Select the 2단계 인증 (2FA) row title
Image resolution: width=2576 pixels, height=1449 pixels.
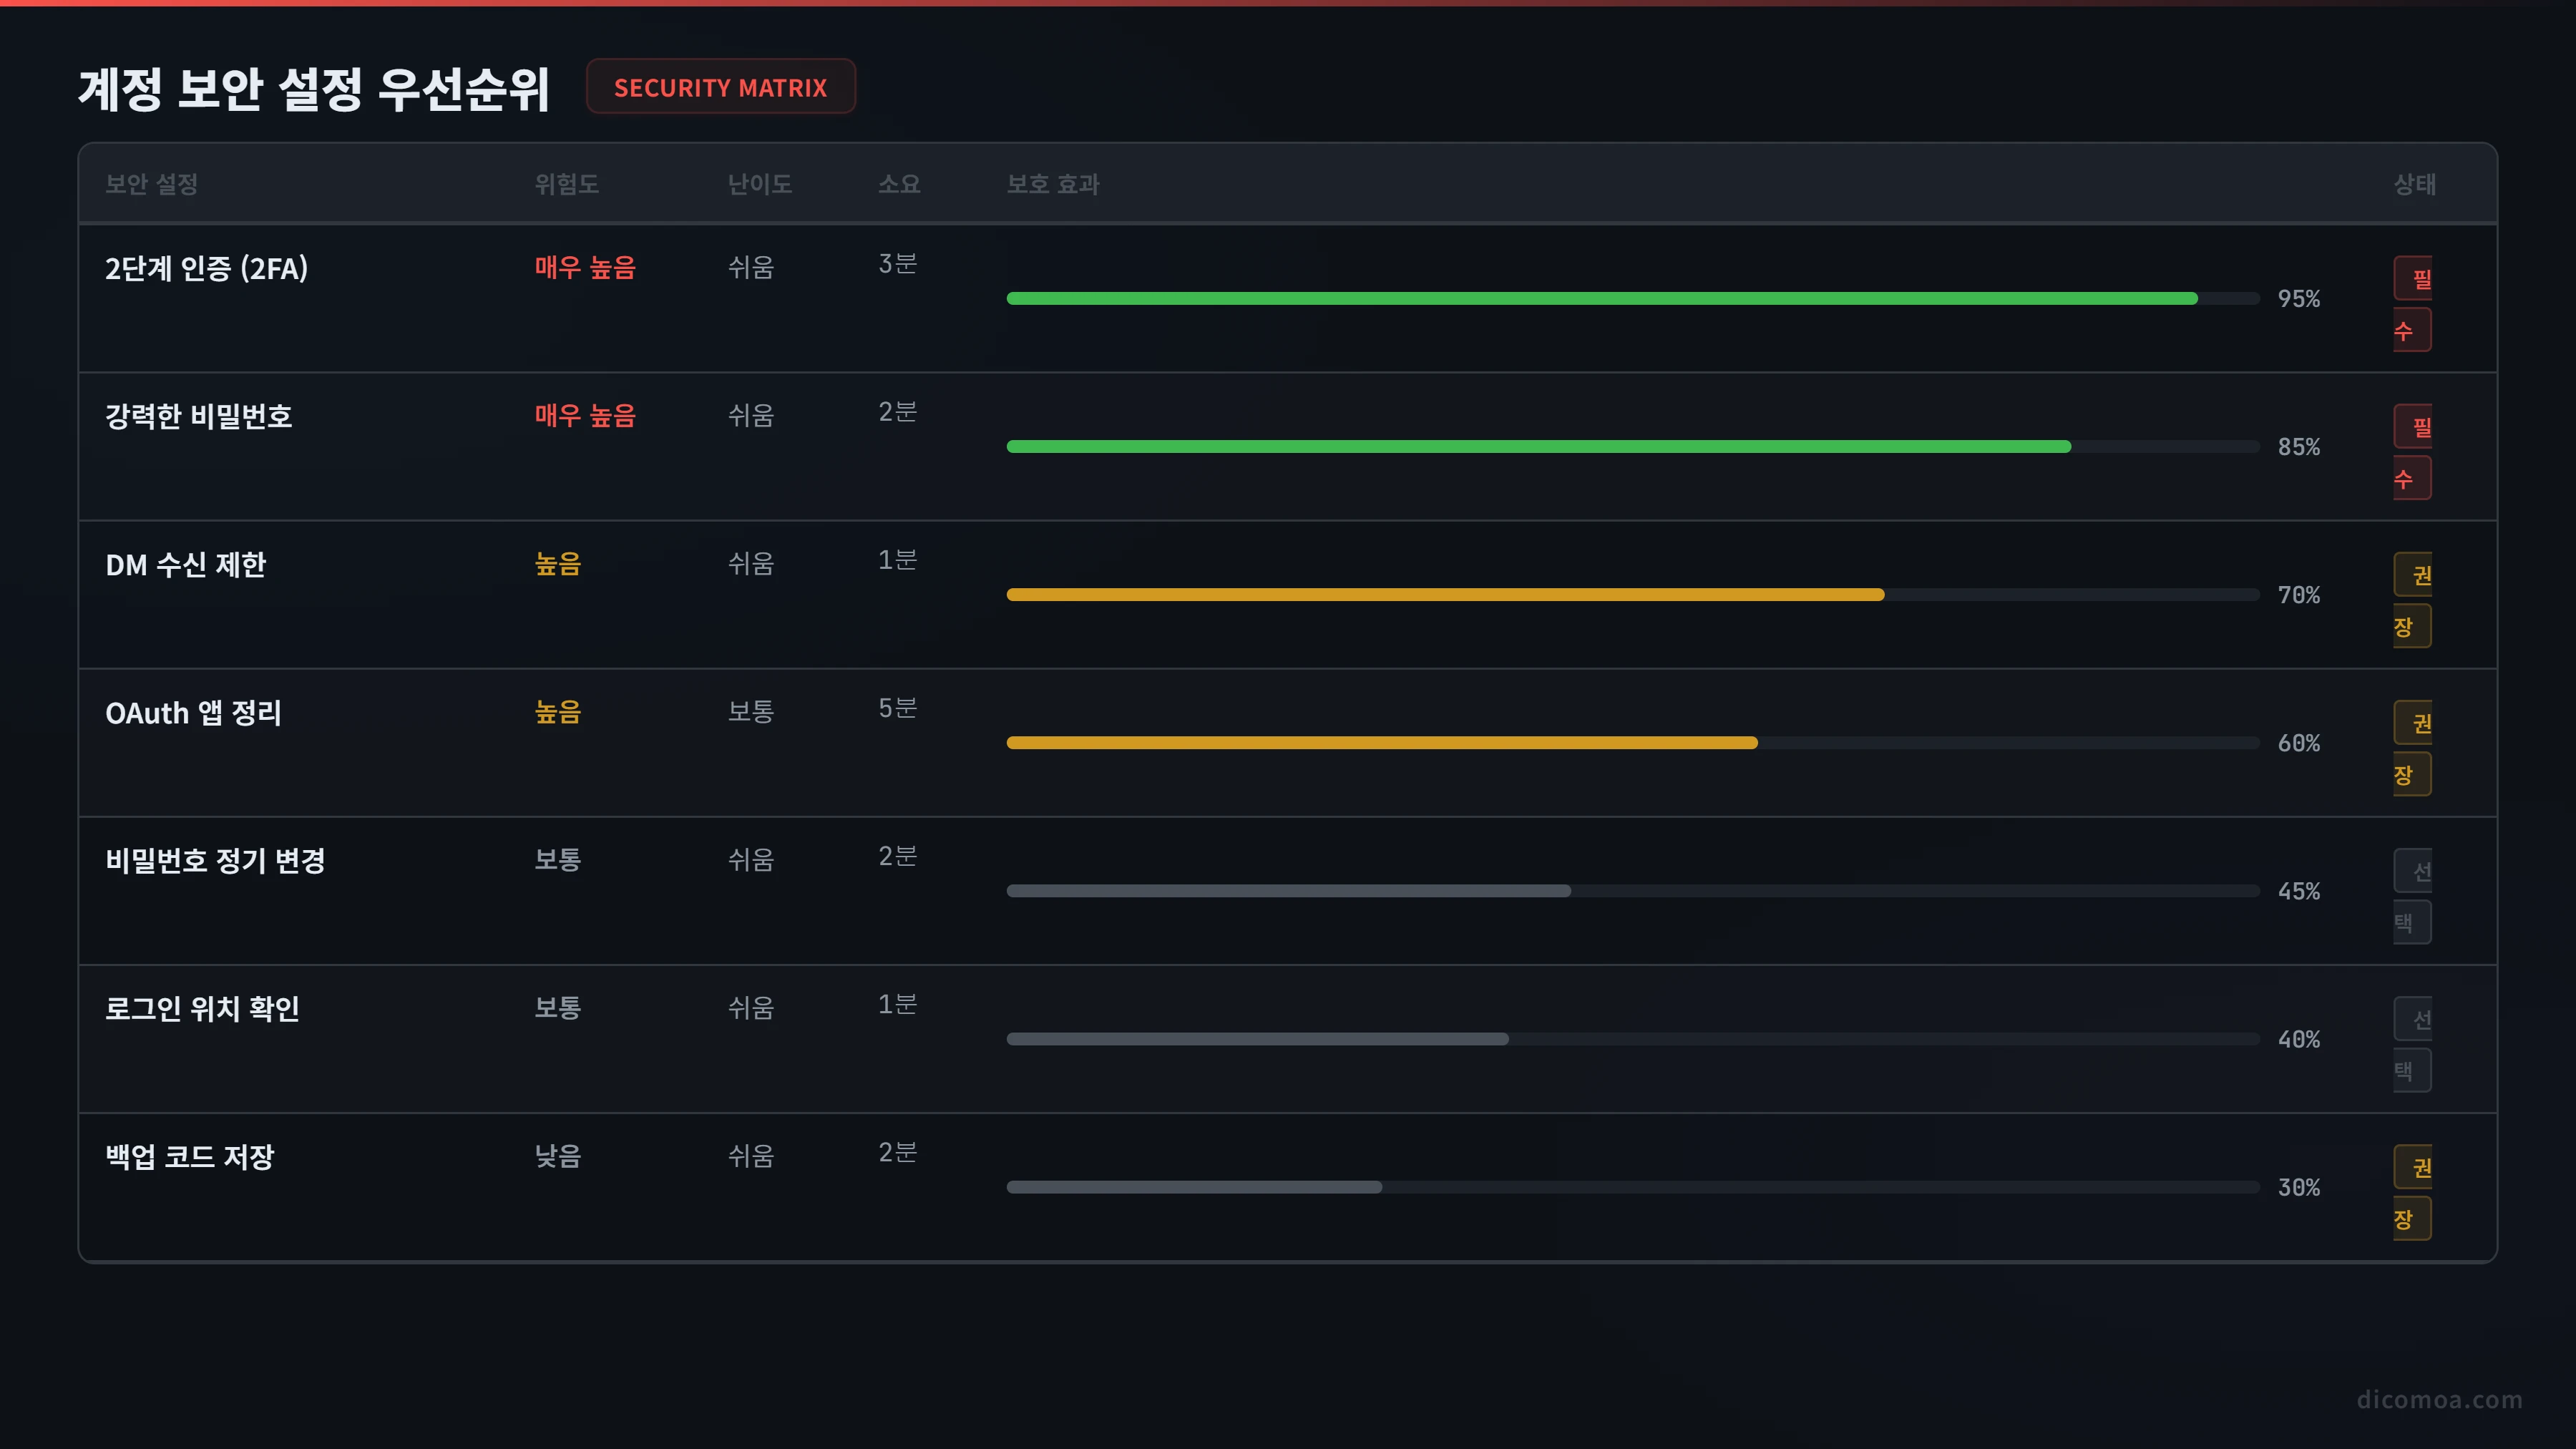pos(207,268)
